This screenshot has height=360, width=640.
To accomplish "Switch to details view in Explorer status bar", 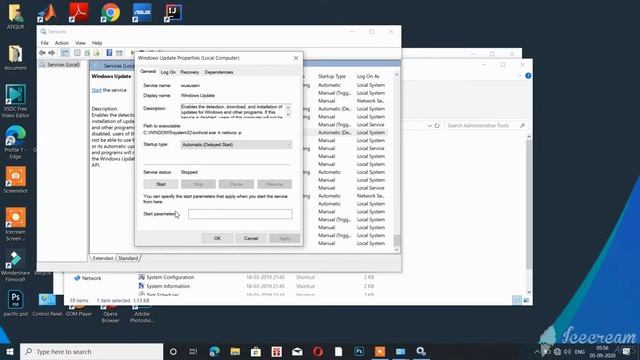I will [x=517, y=300].
